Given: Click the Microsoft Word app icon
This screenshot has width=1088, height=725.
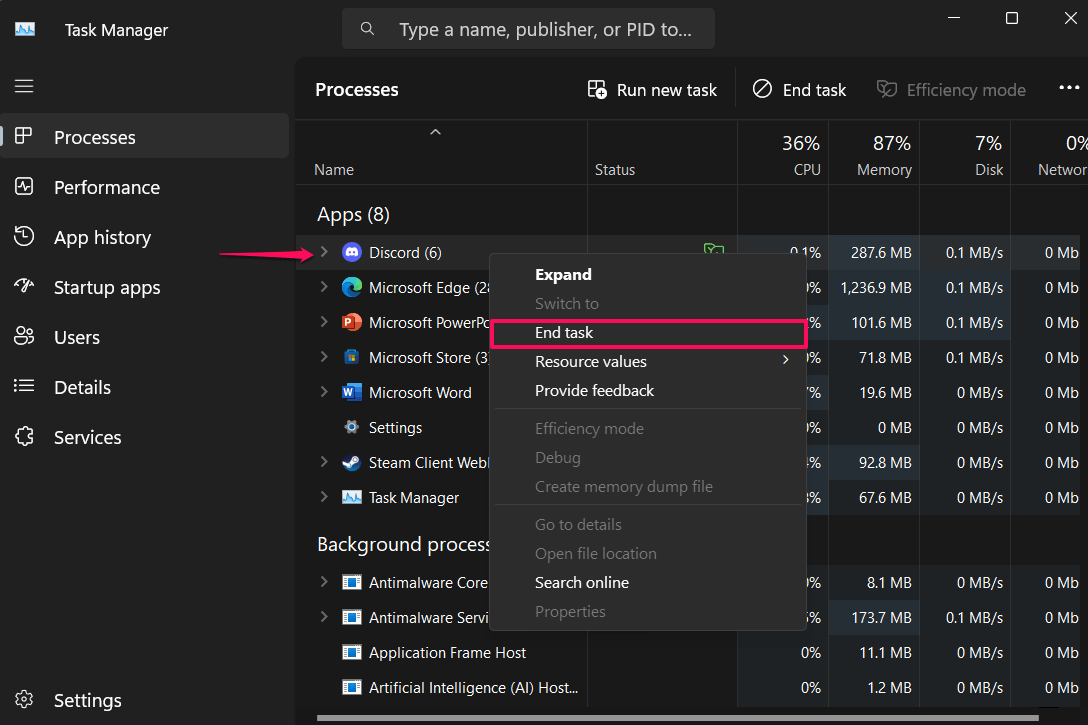Looking at the screenshot, I should (352, 393).
